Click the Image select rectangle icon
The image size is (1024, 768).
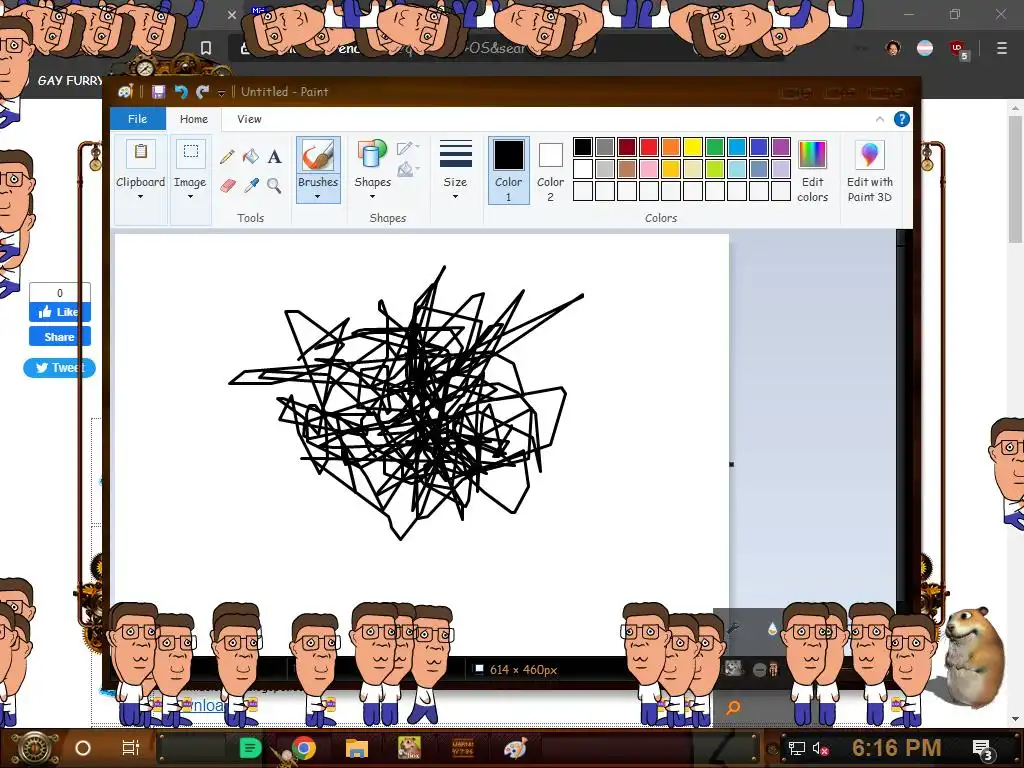(191, 153)
